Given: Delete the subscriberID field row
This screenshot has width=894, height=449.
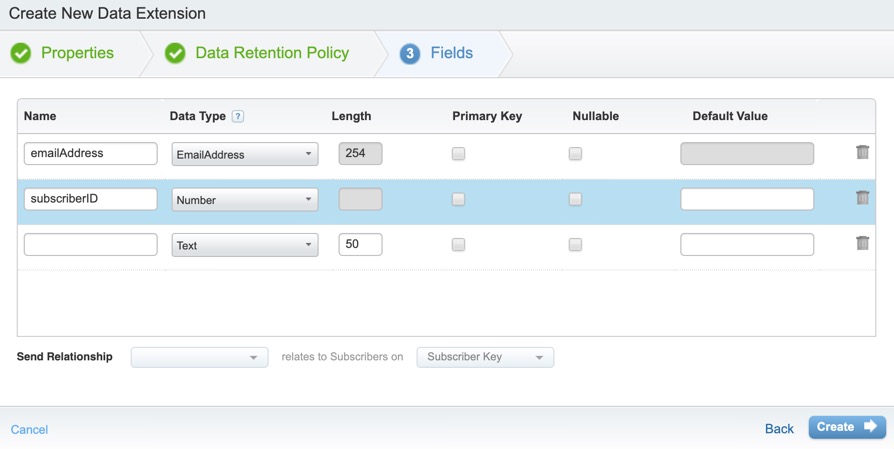Looking at the screenshot, I should (862, 198).
